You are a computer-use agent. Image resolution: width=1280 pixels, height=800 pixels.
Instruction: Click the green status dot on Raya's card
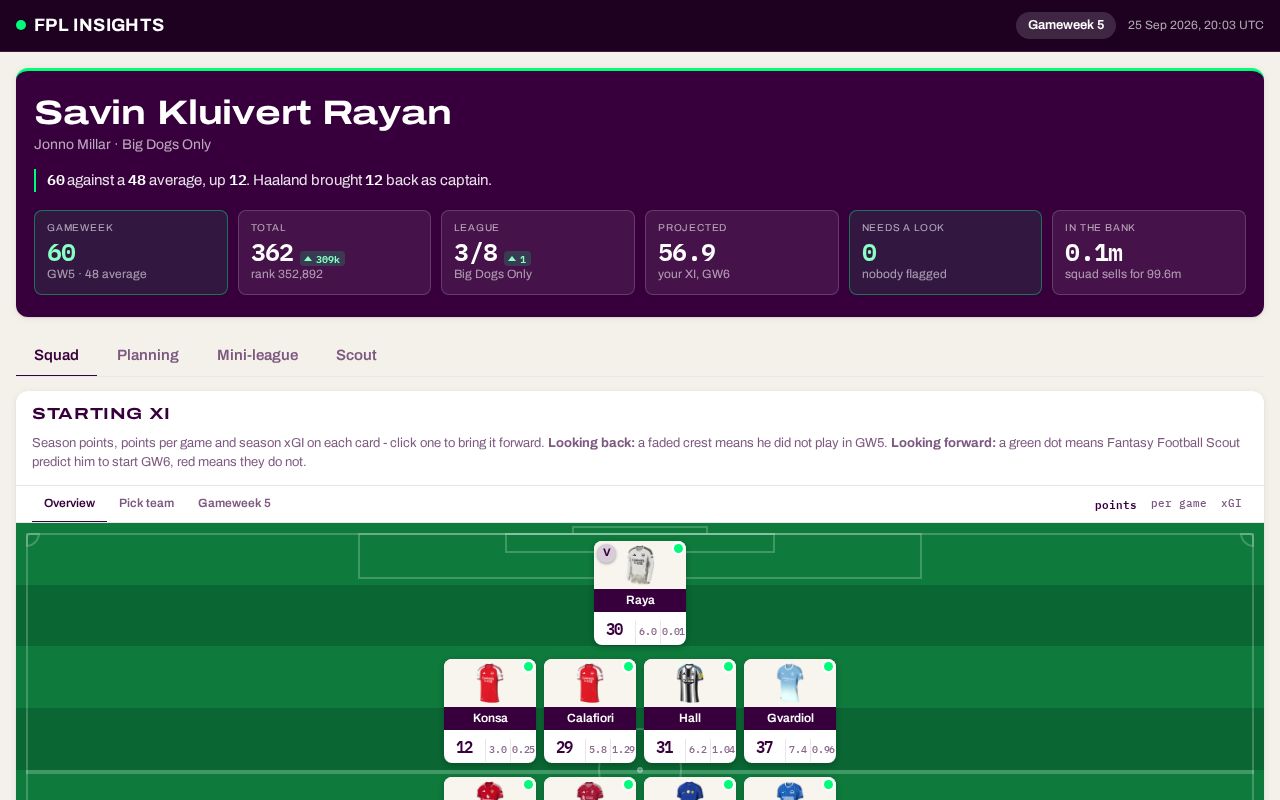coord(678,549)
